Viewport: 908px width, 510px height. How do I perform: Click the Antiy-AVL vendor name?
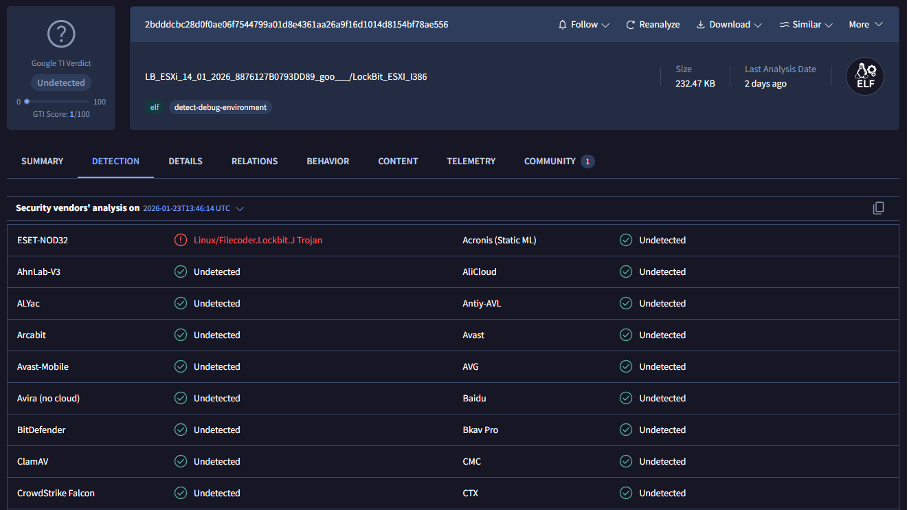(x=481, y=303)
